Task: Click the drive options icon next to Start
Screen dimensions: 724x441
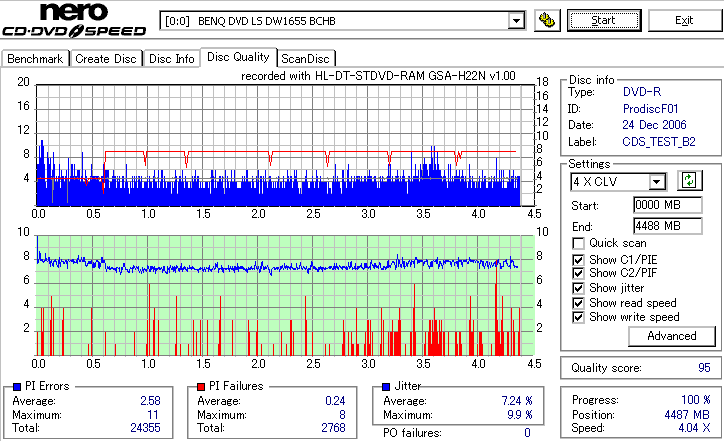Action: coord(547,21)
